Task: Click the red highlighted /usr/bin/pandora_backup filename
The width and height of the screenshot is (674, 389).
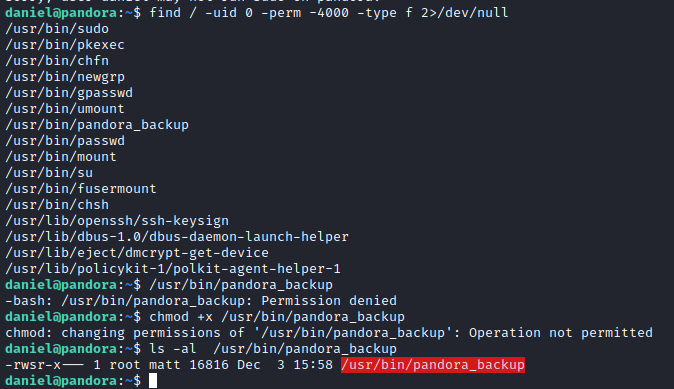Action: (432, 364)
